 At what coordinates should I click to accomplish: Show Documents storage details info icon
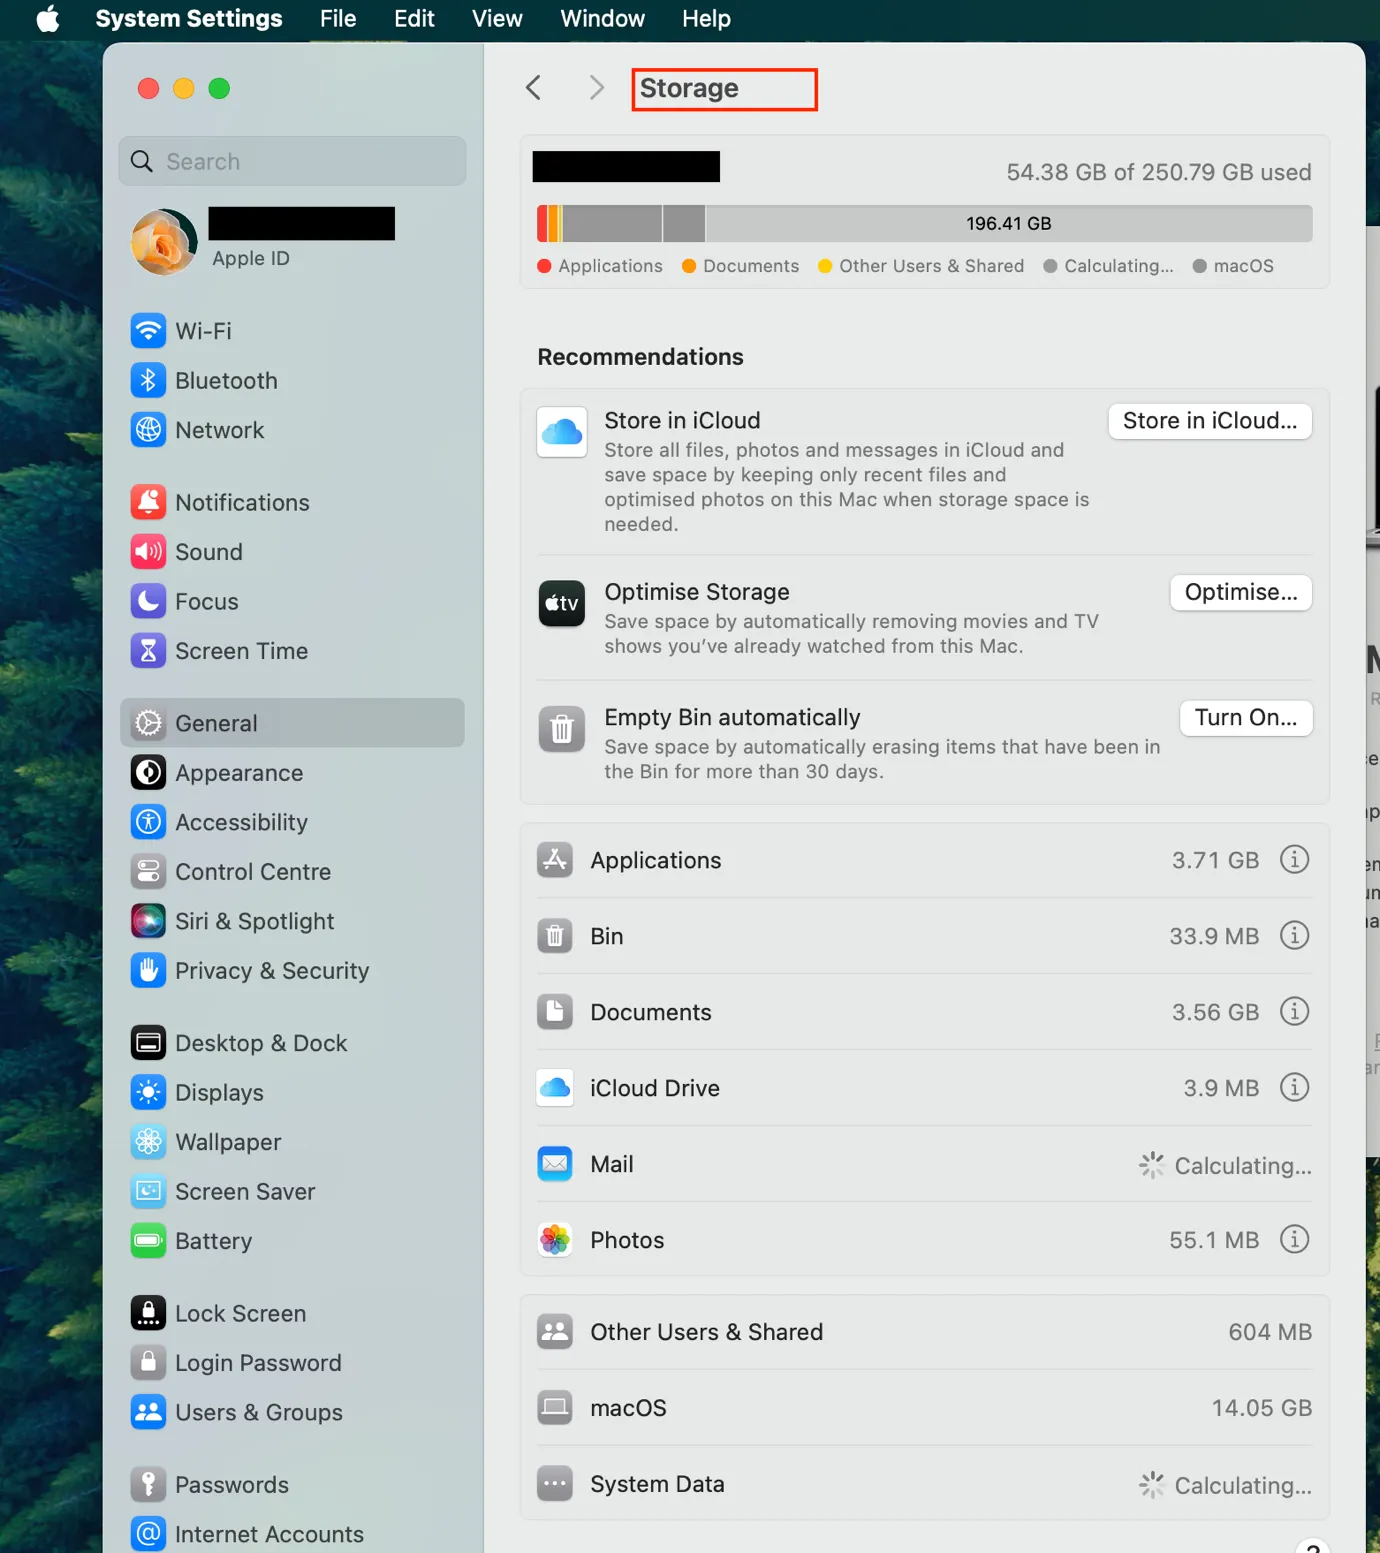(x=1294, y=1012)
